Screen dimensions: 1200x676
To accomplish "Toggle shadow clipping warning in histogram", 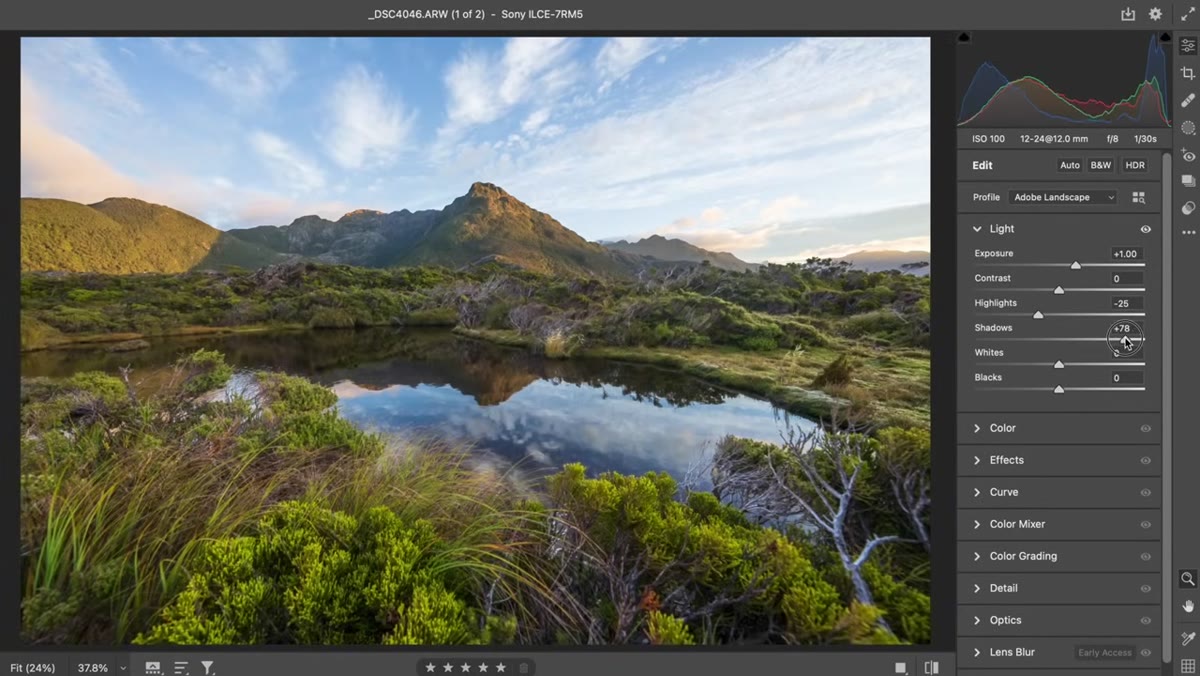I will point(964,38).
